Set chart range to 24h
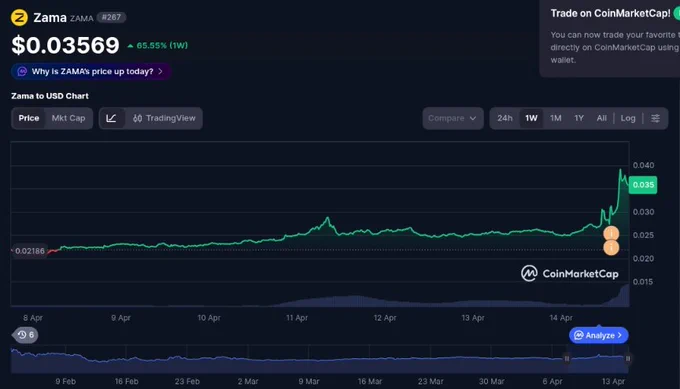Viewport: 680px width, 389px height. 505,118
